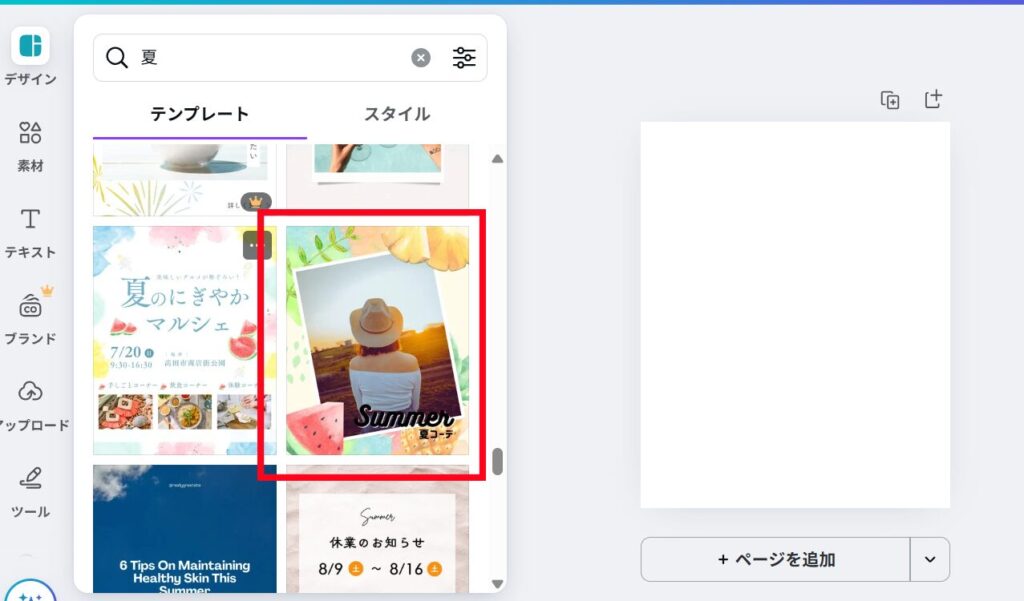Click the search field containing 夏
The width and height of the screenshot is (1024, 601).
click(290, 57)
